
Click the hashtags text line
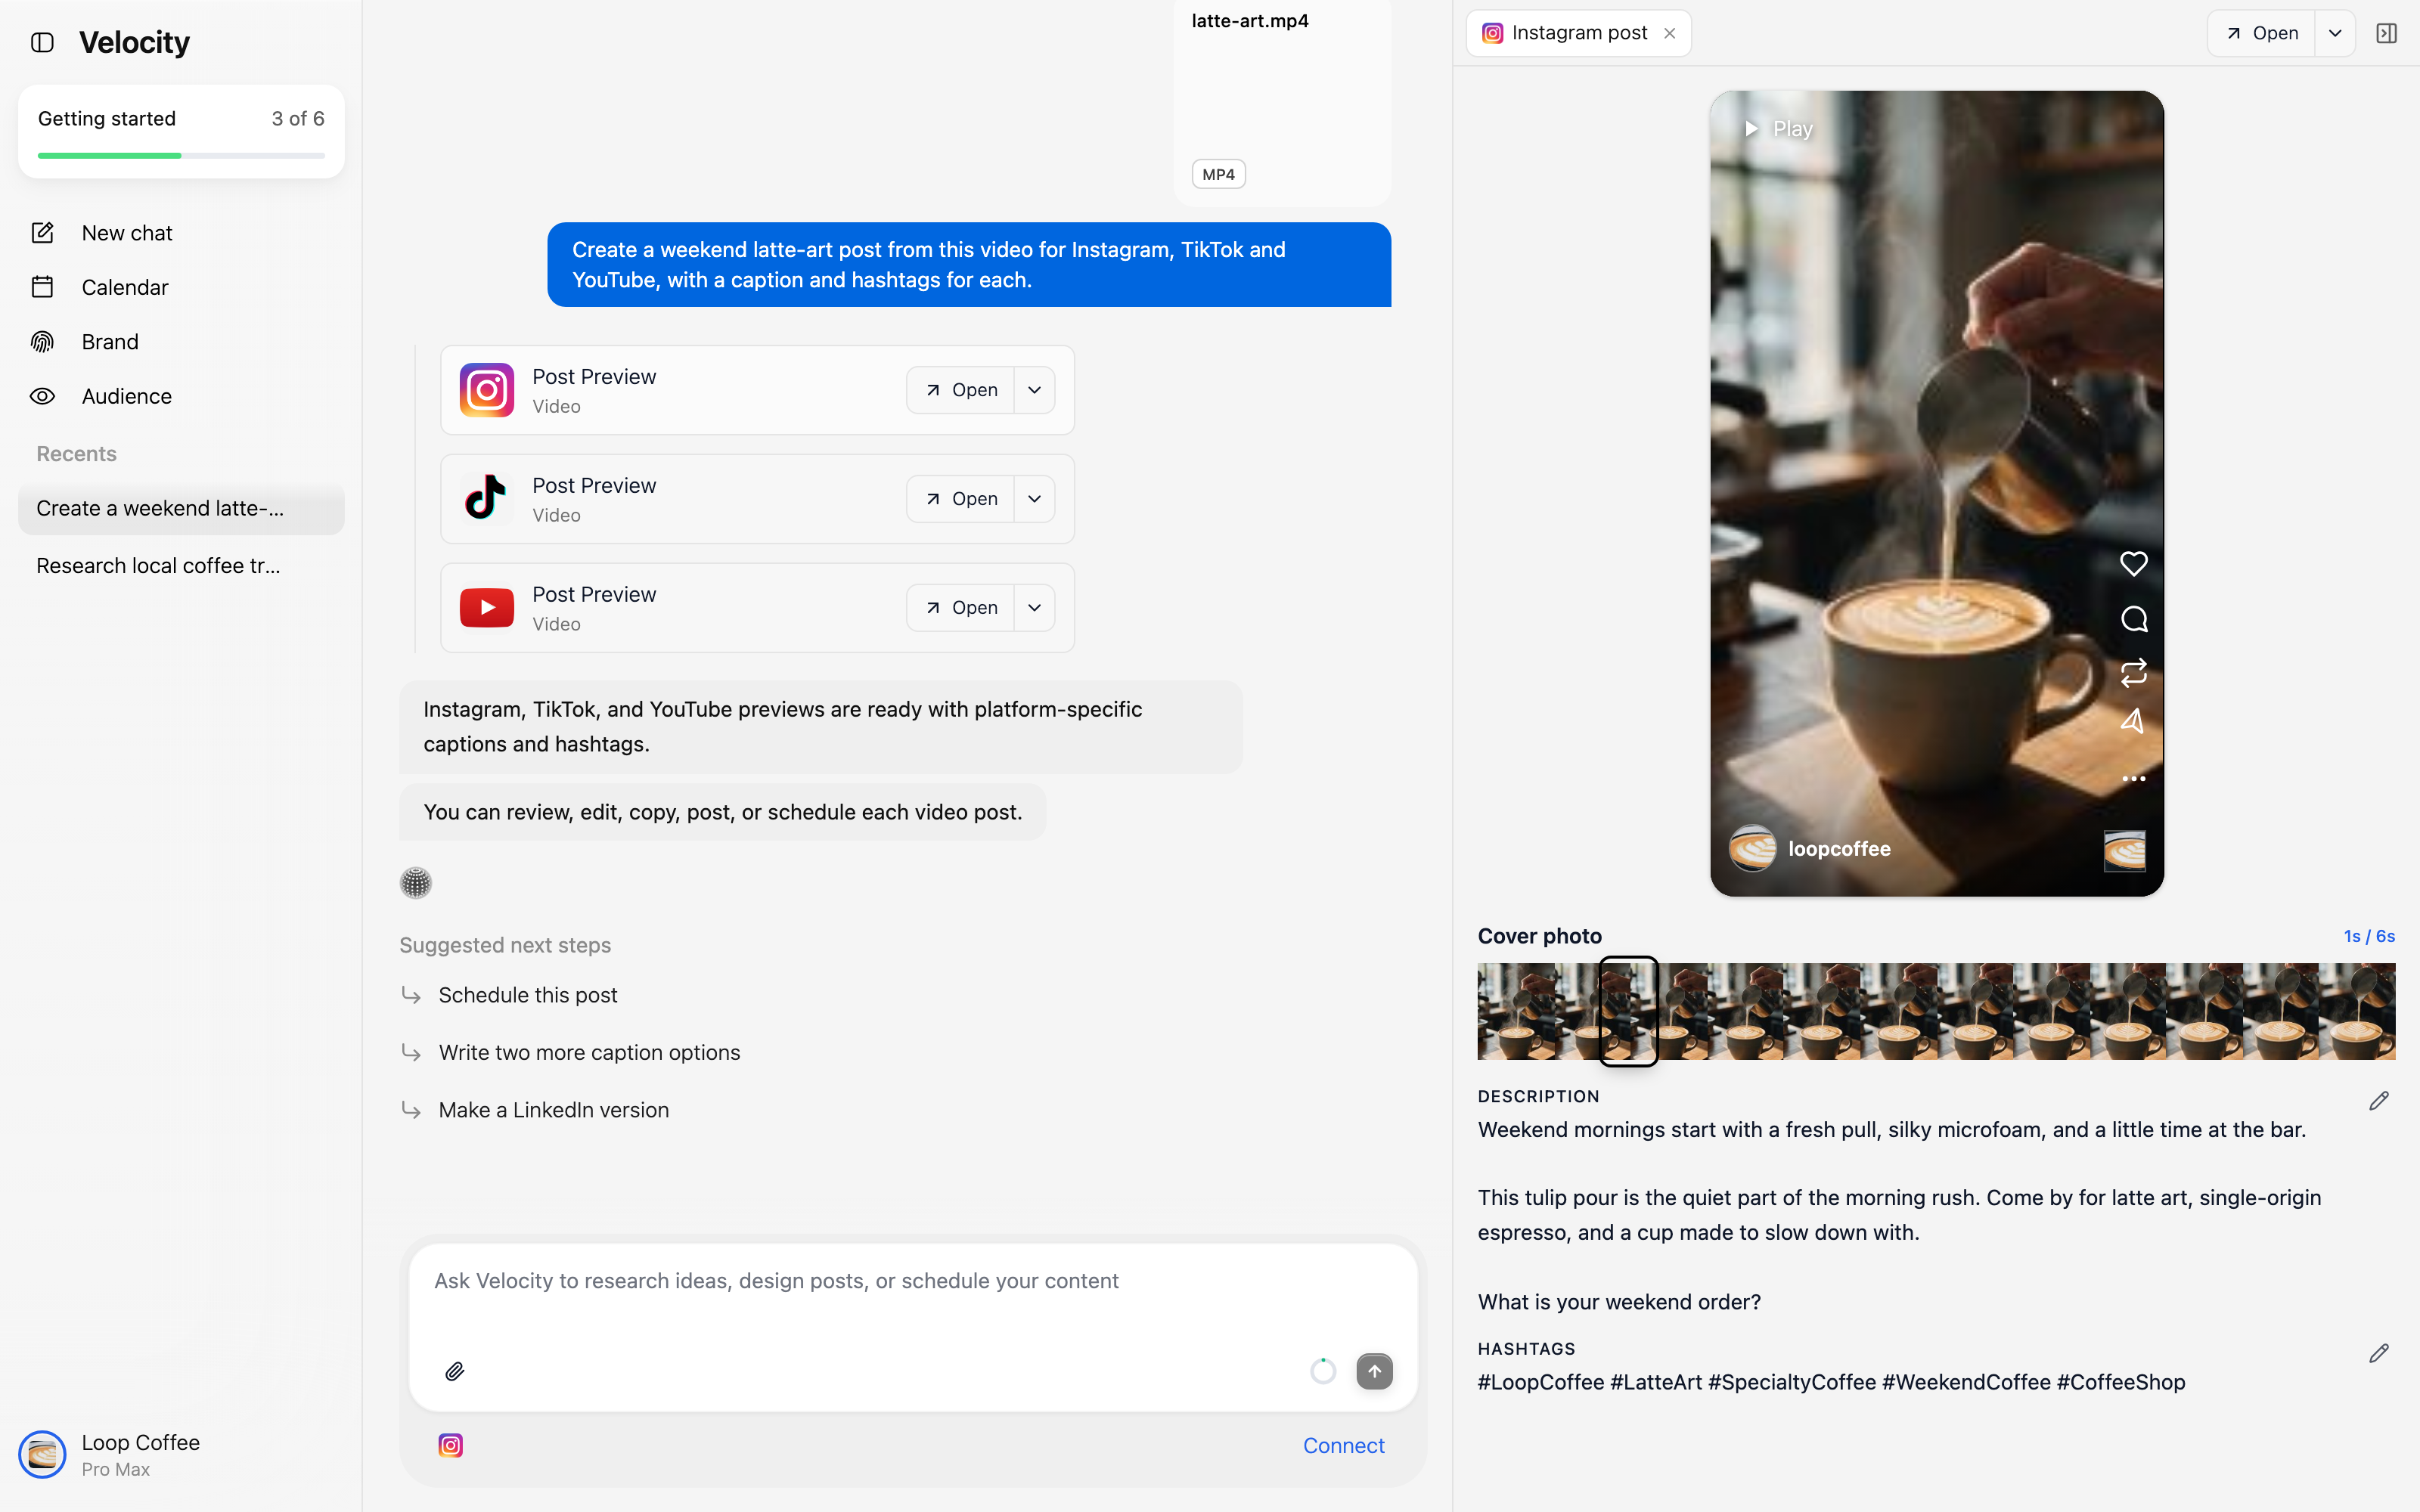click(1831, 1382)
